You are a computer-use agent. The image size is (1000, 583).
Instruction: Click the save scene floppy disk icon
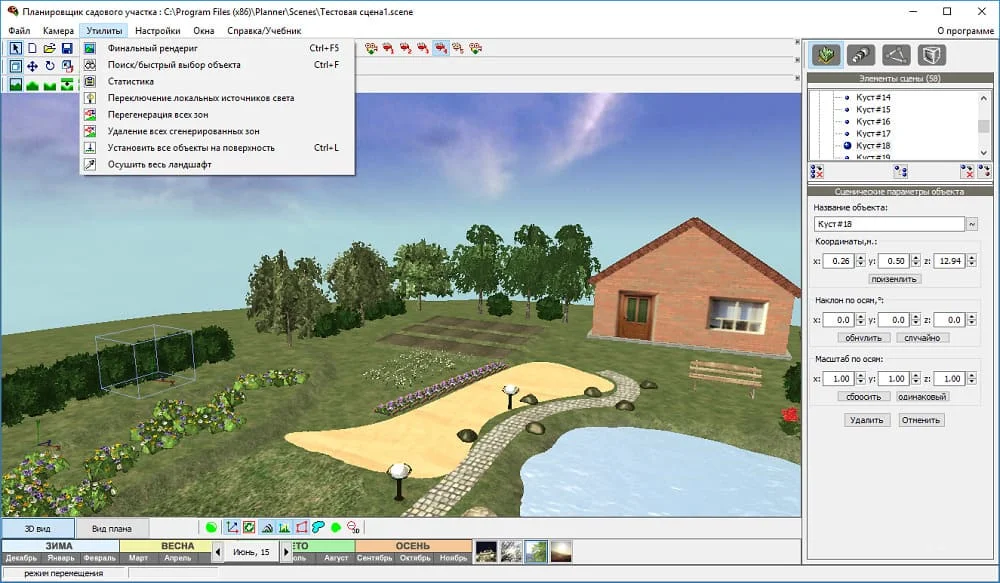click(66, 48)
